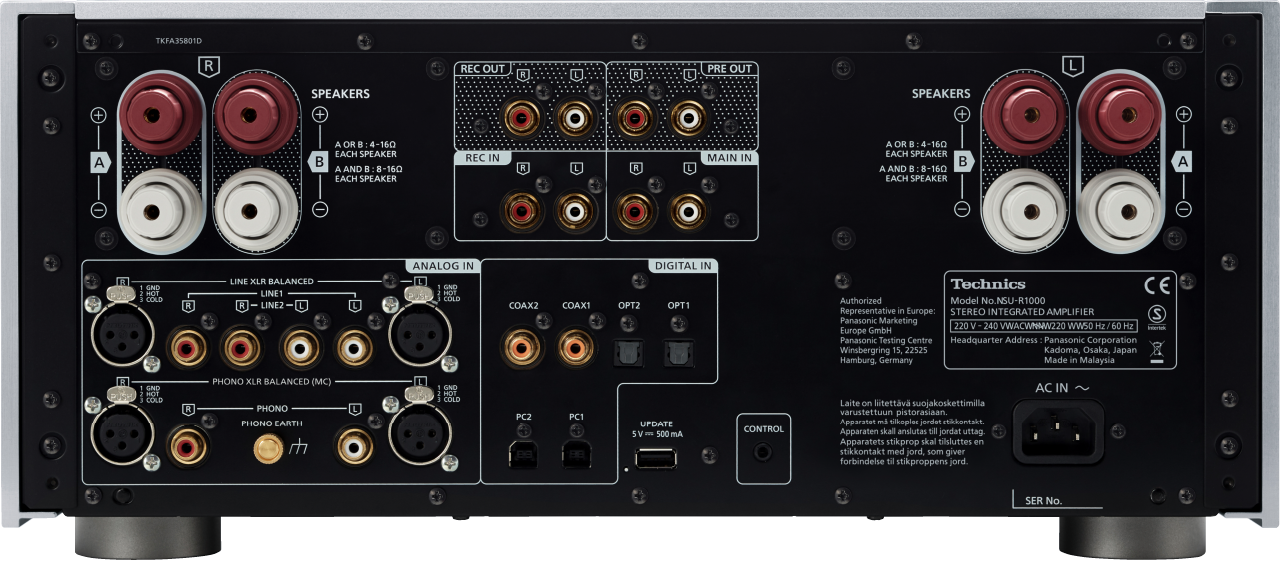This screenshot has height=563, width=1280.
Task: Click the PC2 USB-B port
Action: pos(522,455)
